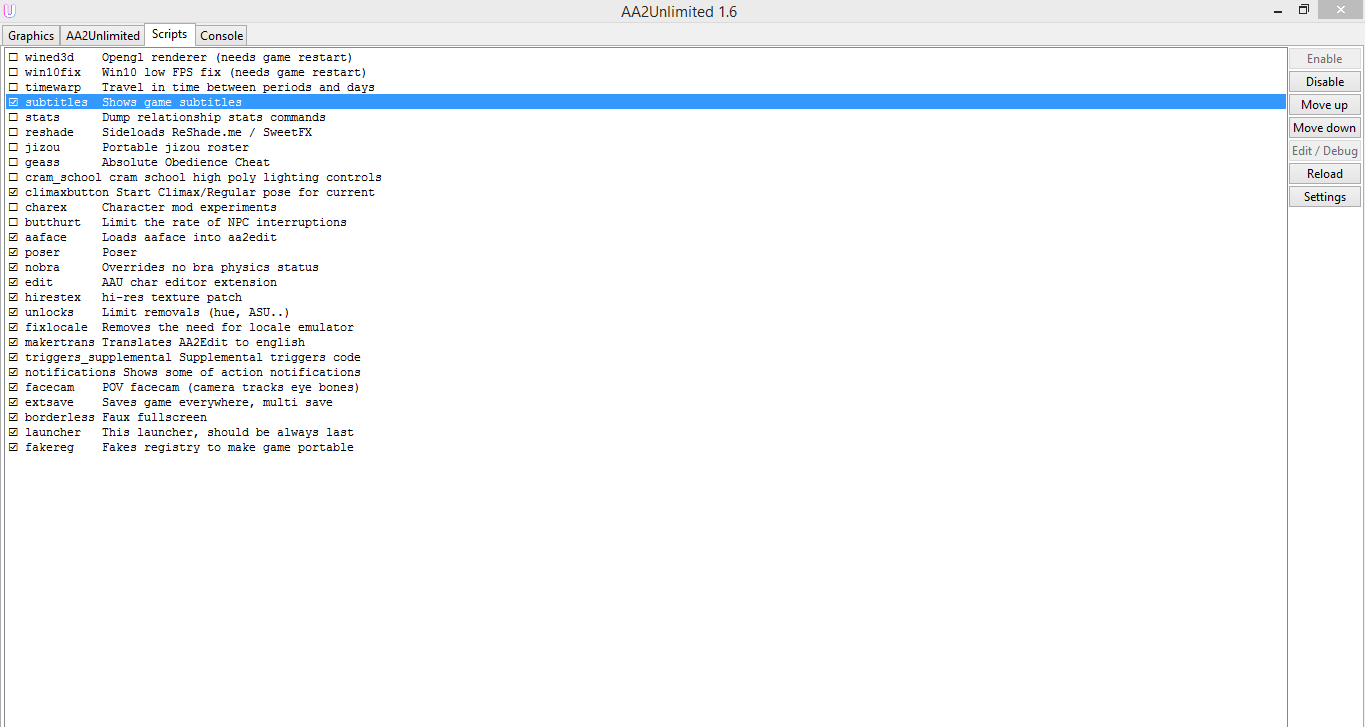Select 'hi-res texture patch' row
Screen dimensions: 1365x727
click(x=645, y=297)
